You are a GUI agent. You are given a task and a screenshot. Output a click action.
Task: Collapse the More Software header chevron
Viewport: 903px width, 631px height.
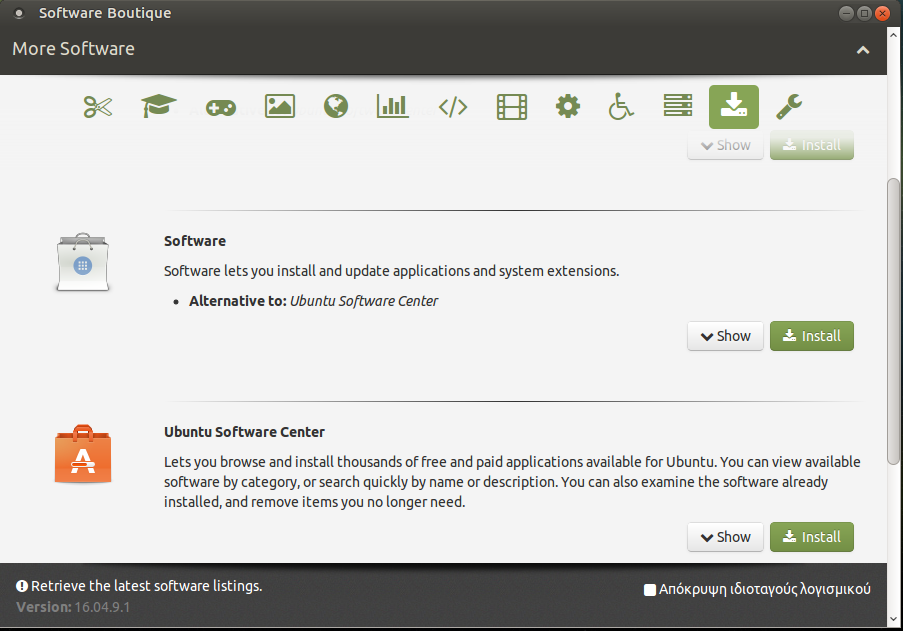[x=863, y=50]
